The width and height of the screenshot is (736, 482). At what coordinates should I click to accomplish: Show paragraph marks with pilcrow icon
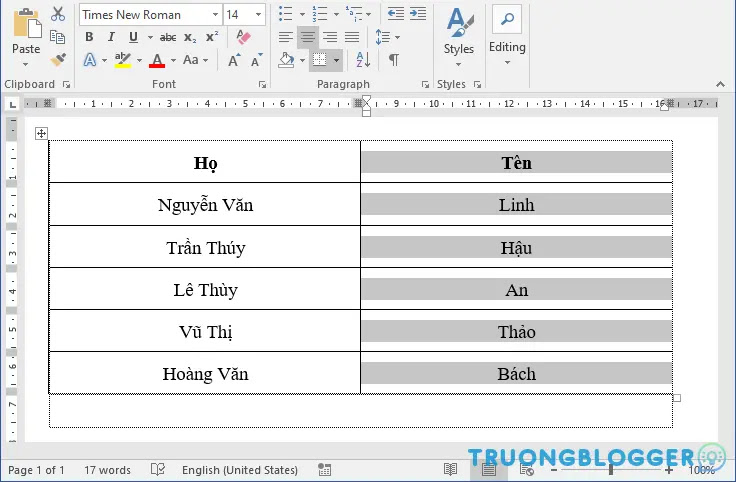394,60
